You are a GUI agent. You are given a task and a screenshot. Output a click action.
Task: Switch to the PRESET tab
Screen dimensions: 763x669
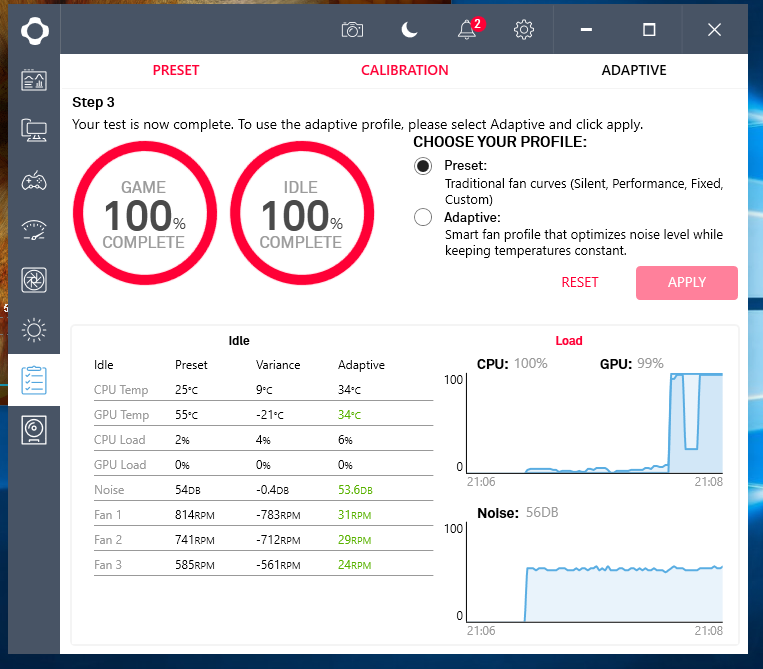tap(176, 70)
